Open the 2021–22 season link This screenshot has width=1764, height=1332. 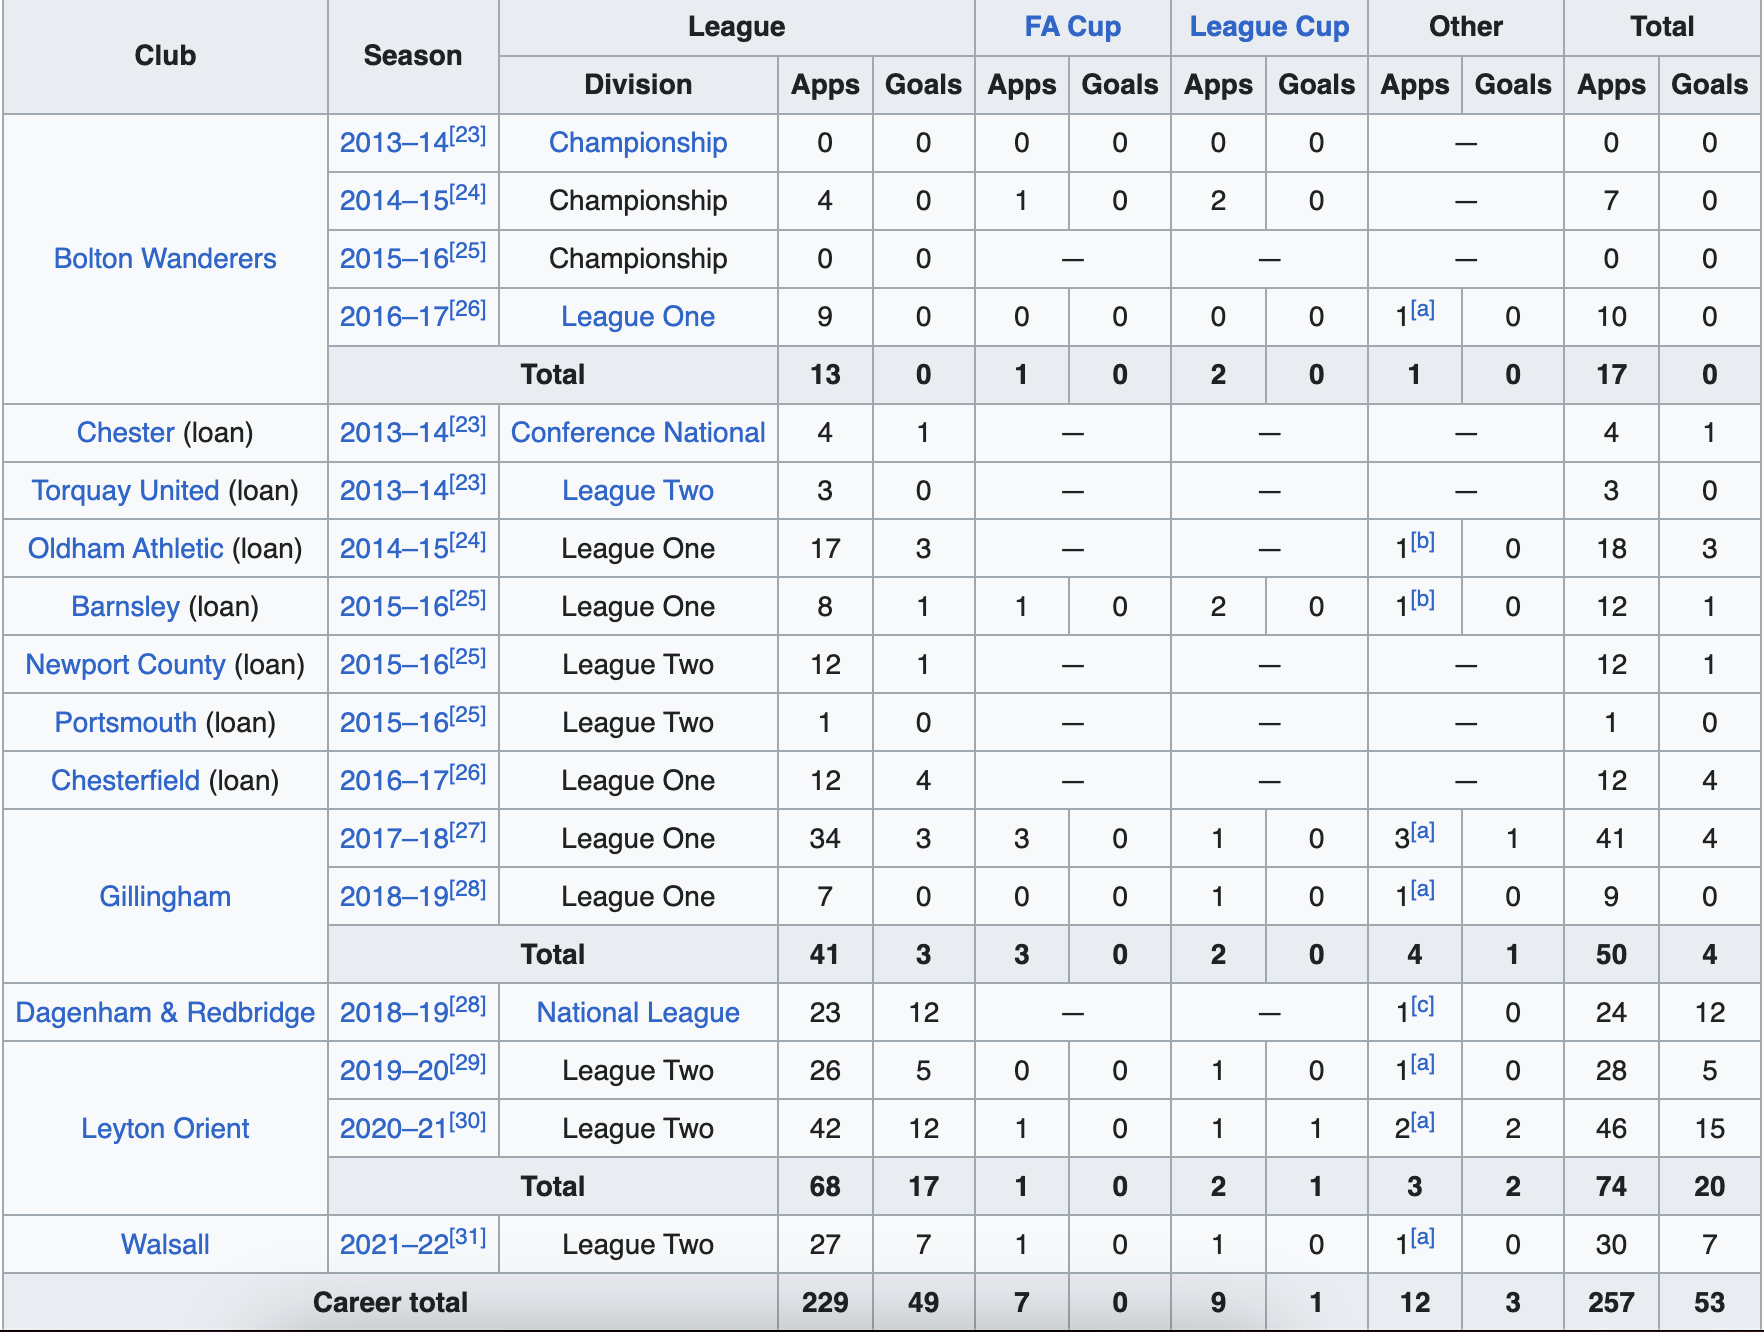394,1244
